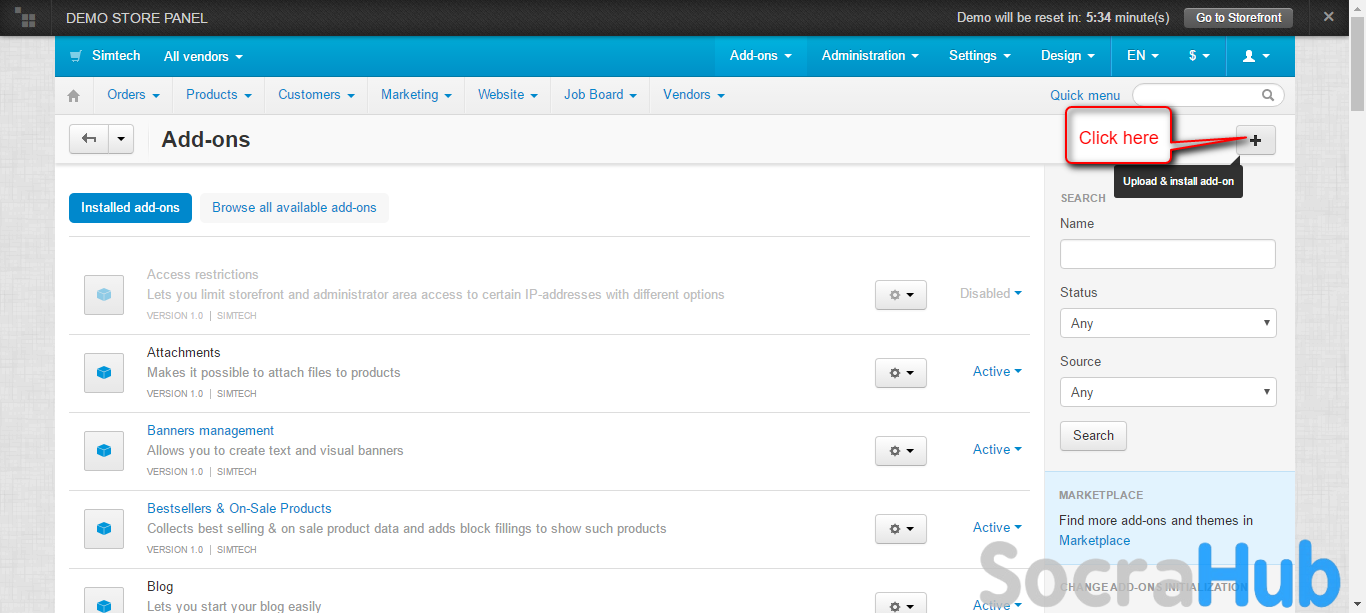Click the Name search input field

click(x=1167, y=254)
